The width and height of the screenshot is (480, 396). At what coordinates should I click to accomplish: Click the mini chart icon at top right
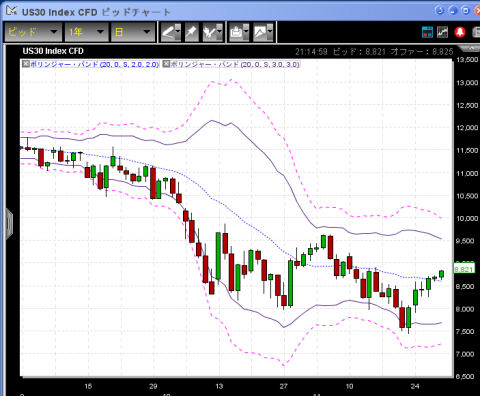(443, 32)
